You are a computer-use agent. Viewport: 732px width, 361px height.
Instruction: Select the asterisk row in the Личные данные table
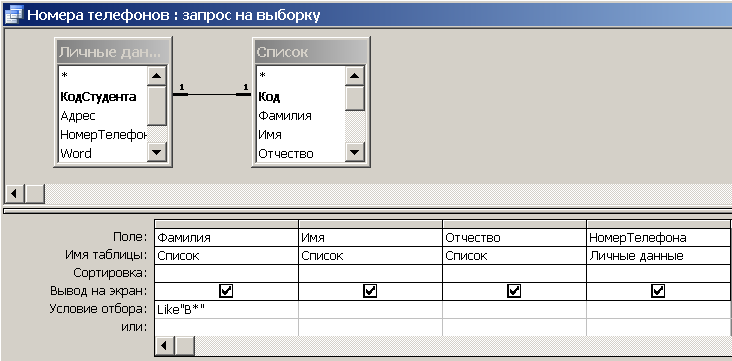tap(63, 76)
